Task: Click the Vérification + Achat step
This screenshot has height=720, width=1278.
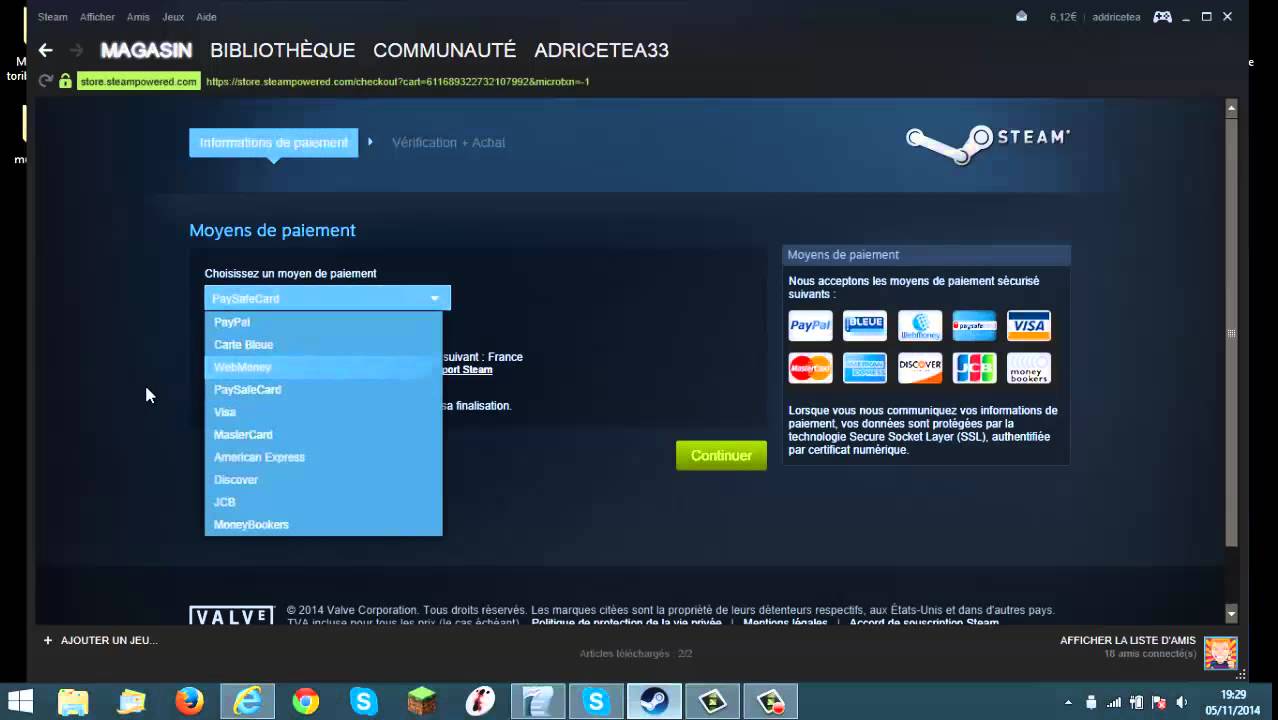Action: (x=448, y=142)
